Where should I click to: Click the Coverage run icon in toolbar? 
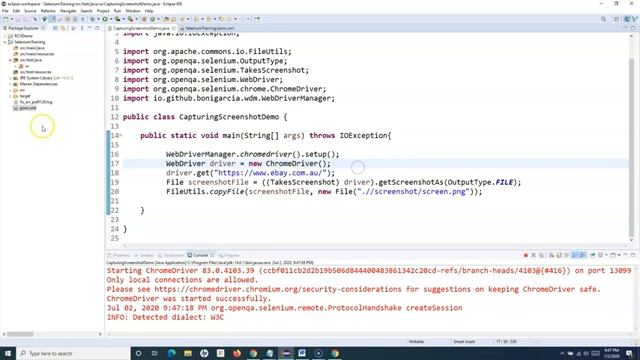coord(118,19)
